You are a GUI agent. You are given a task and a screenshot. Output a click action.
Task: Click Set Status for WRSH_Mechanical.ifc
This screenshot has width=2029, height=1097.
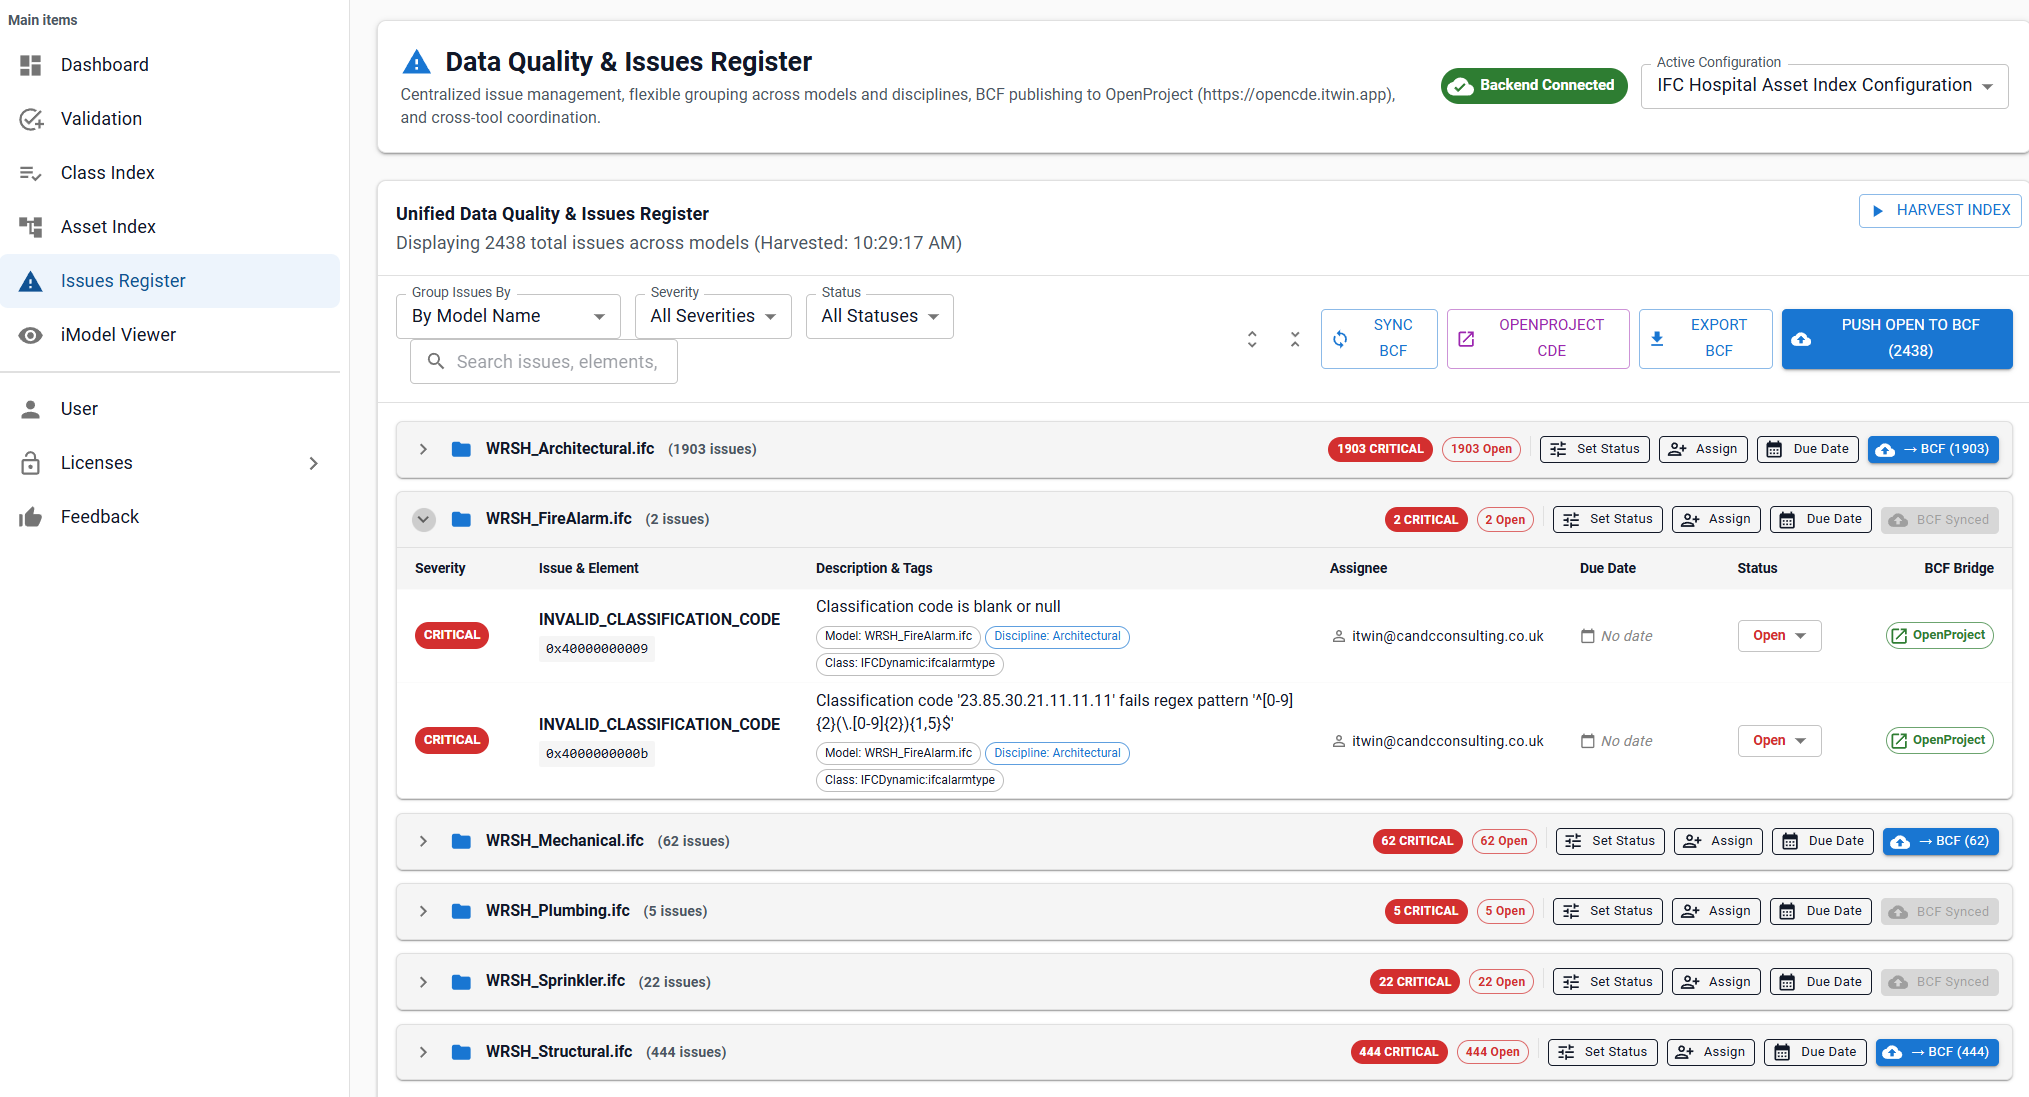point(1611,842)
